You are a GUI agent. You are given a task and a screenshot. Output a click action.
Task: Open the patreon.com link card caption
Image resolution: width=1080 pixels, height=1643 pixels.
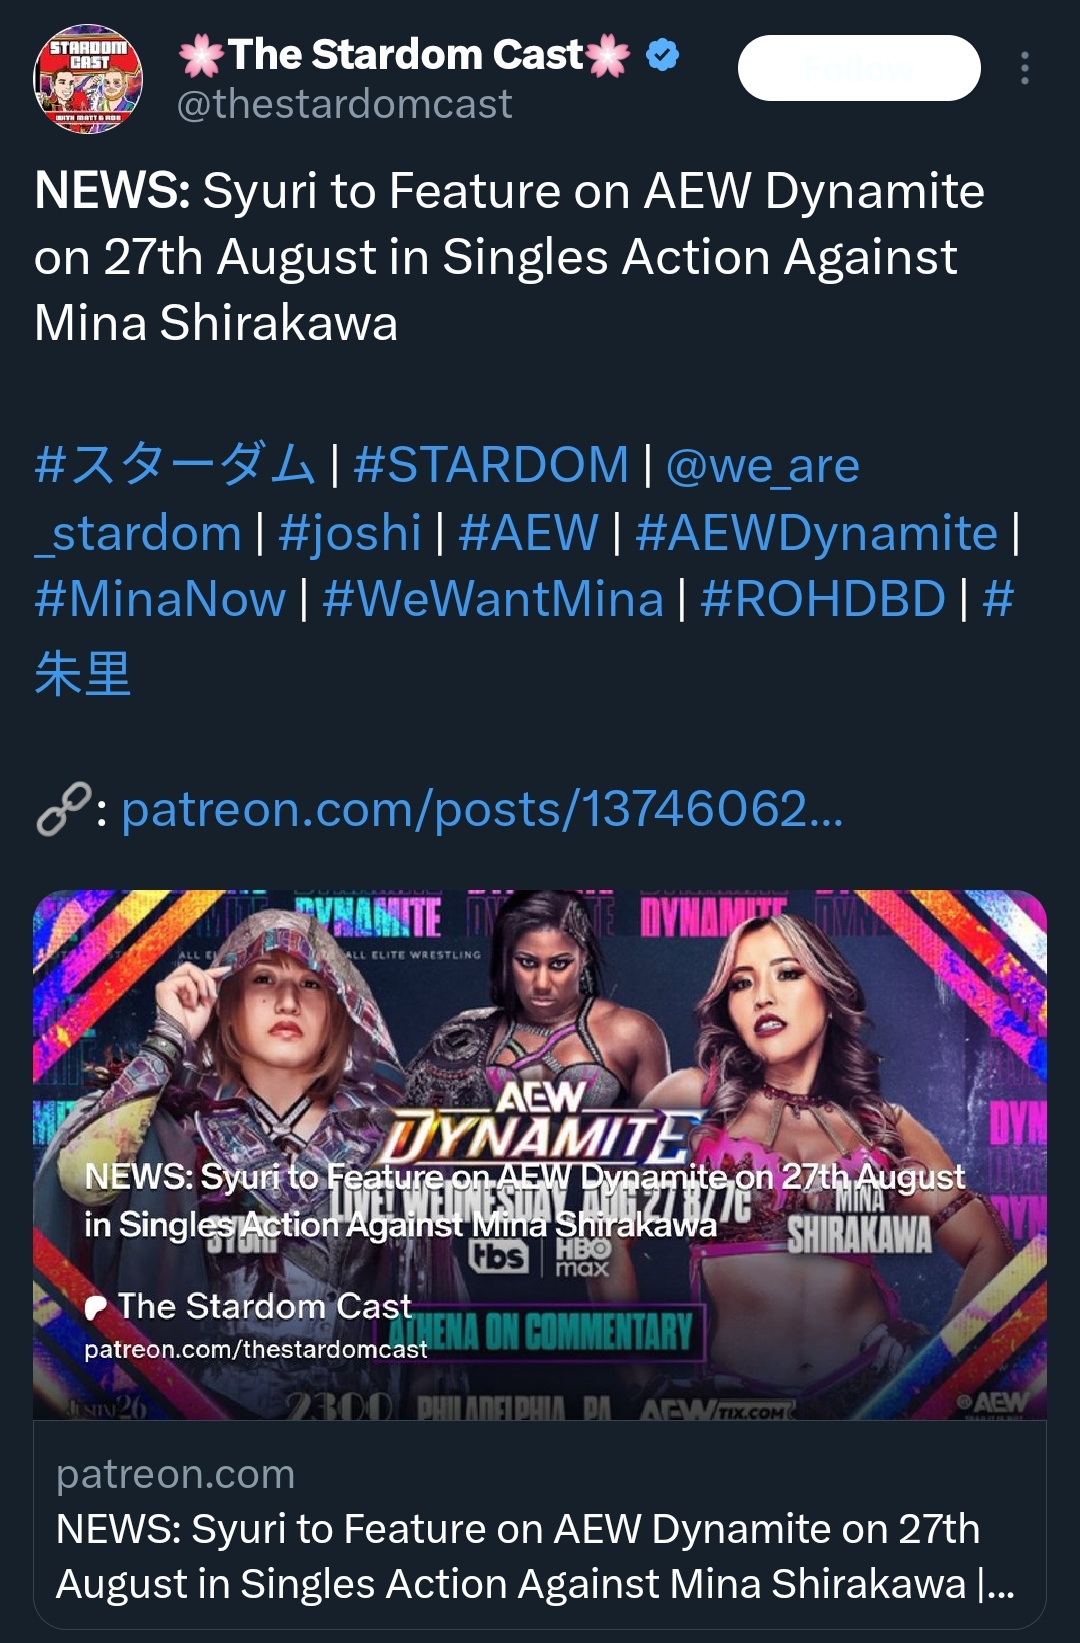tap(540, 1526)
